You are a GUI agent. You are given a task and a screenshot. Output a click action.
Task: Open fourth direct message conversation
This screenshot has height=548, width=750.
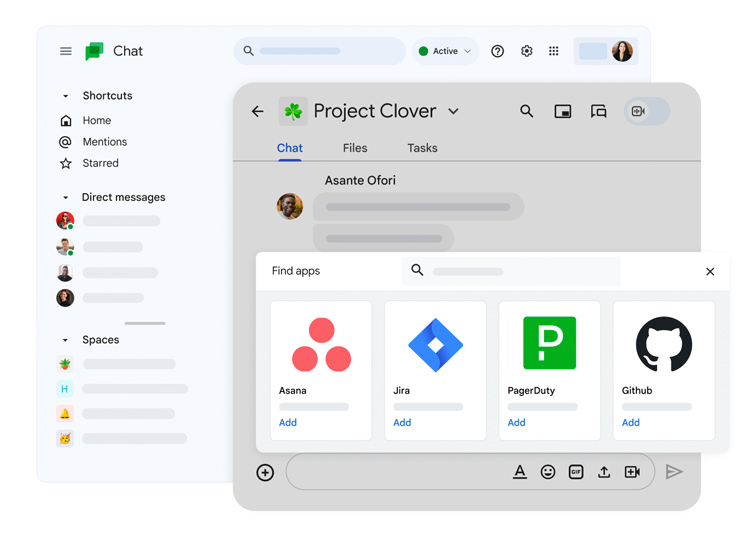tap(100, 298)
